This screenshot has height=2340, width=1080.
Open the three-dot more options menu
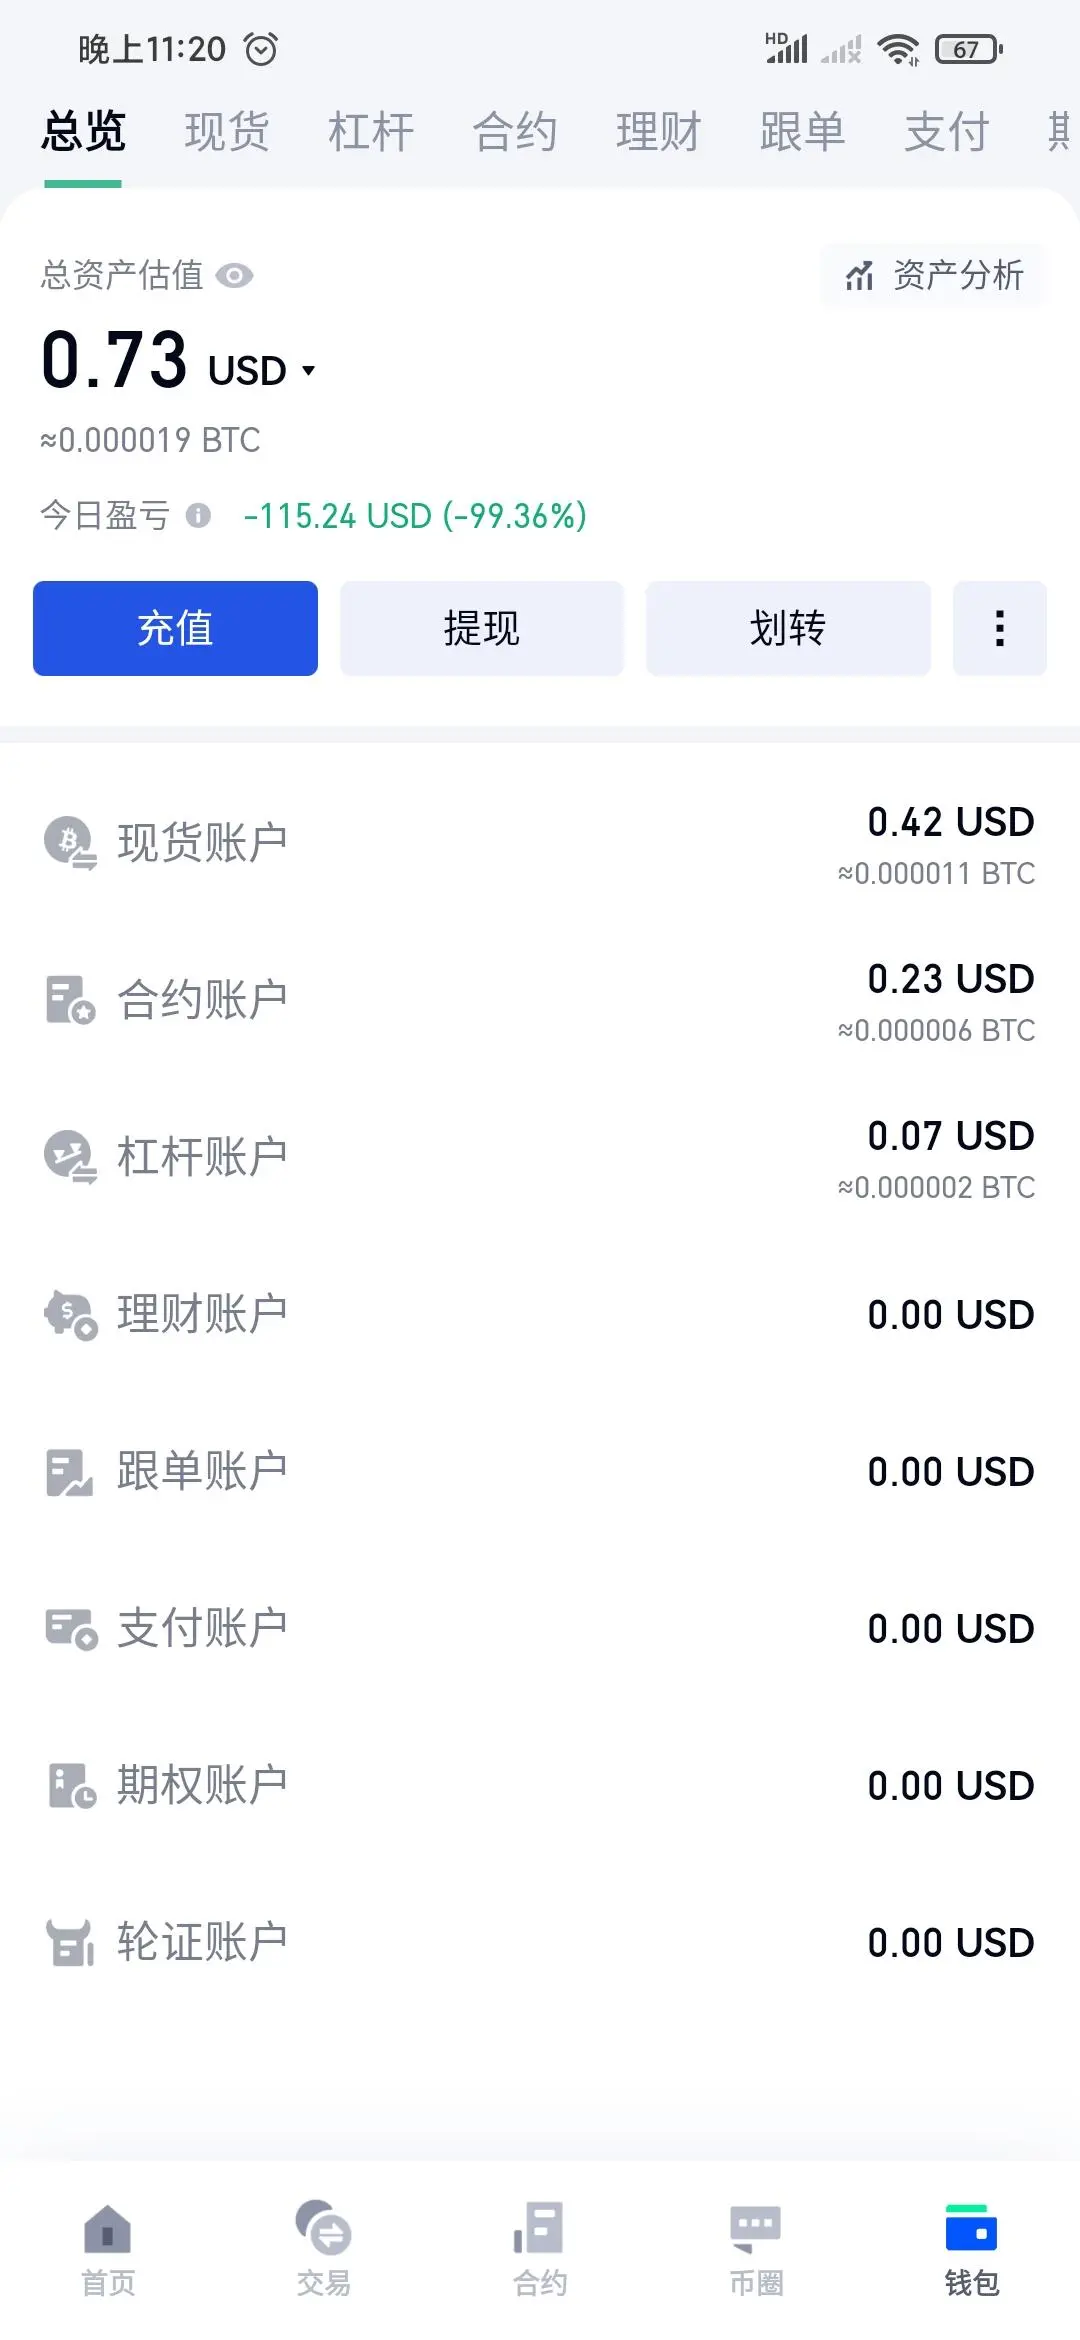[x=1000, y=628]
